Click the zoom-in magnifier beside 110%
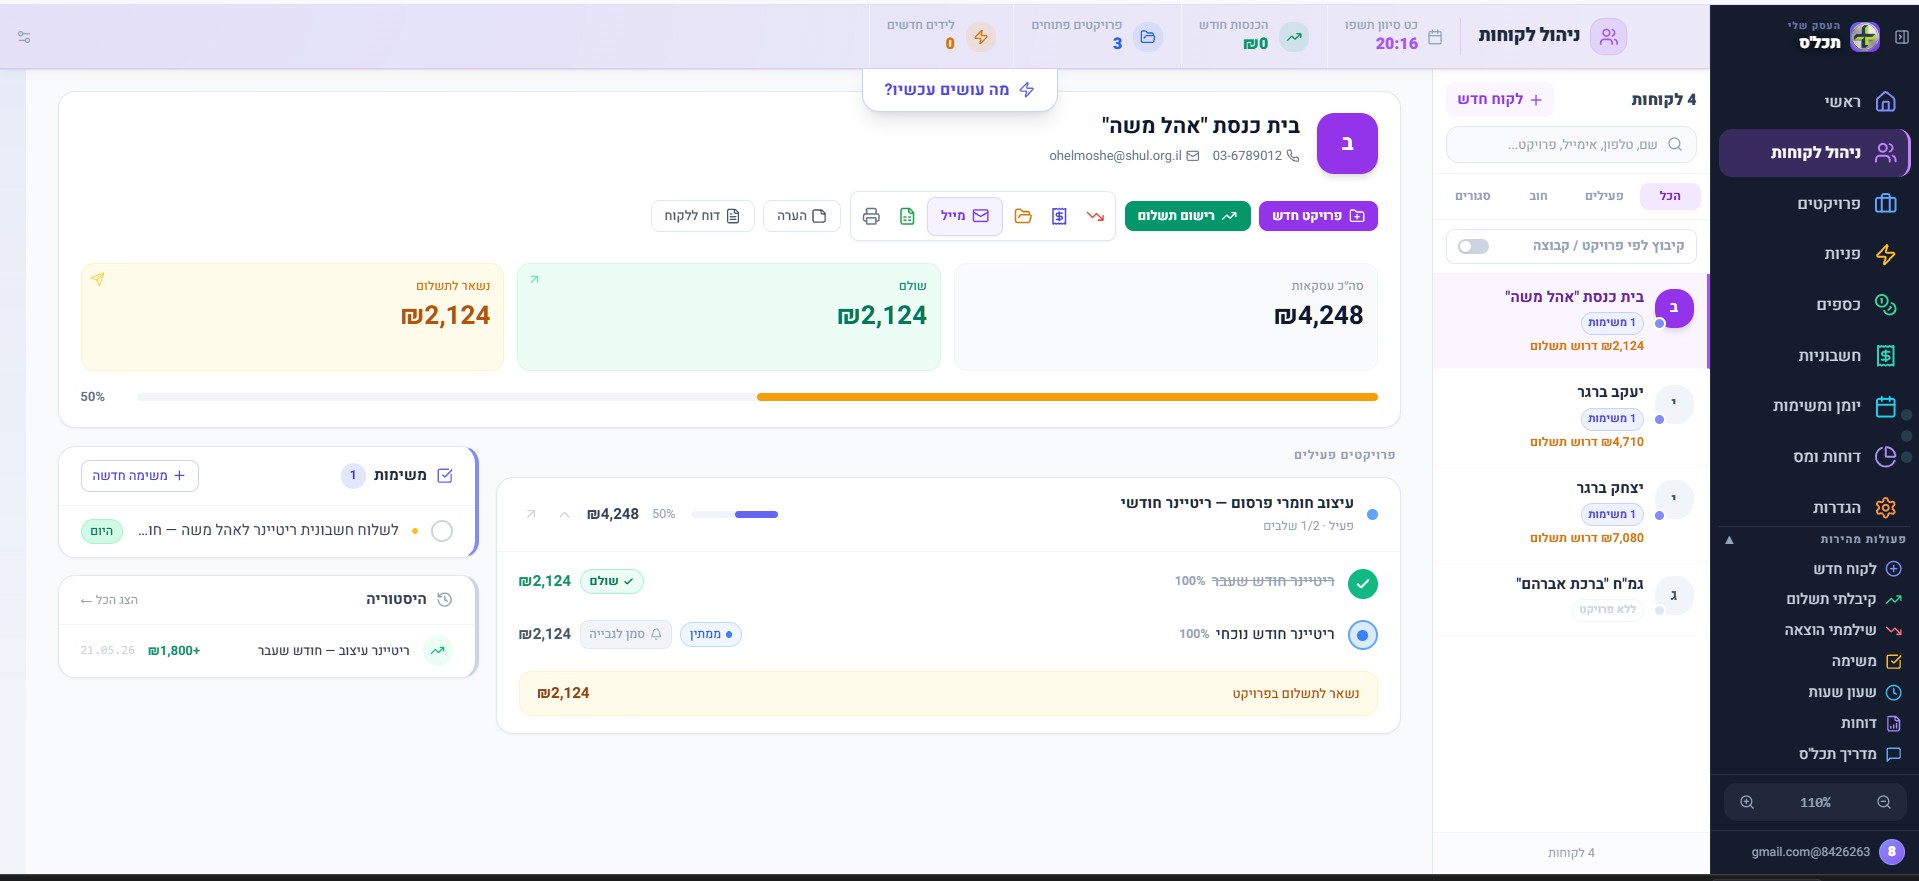The height and width of the screenshot is (881, 1919). pyautogui.click(x=1747, y=802)
